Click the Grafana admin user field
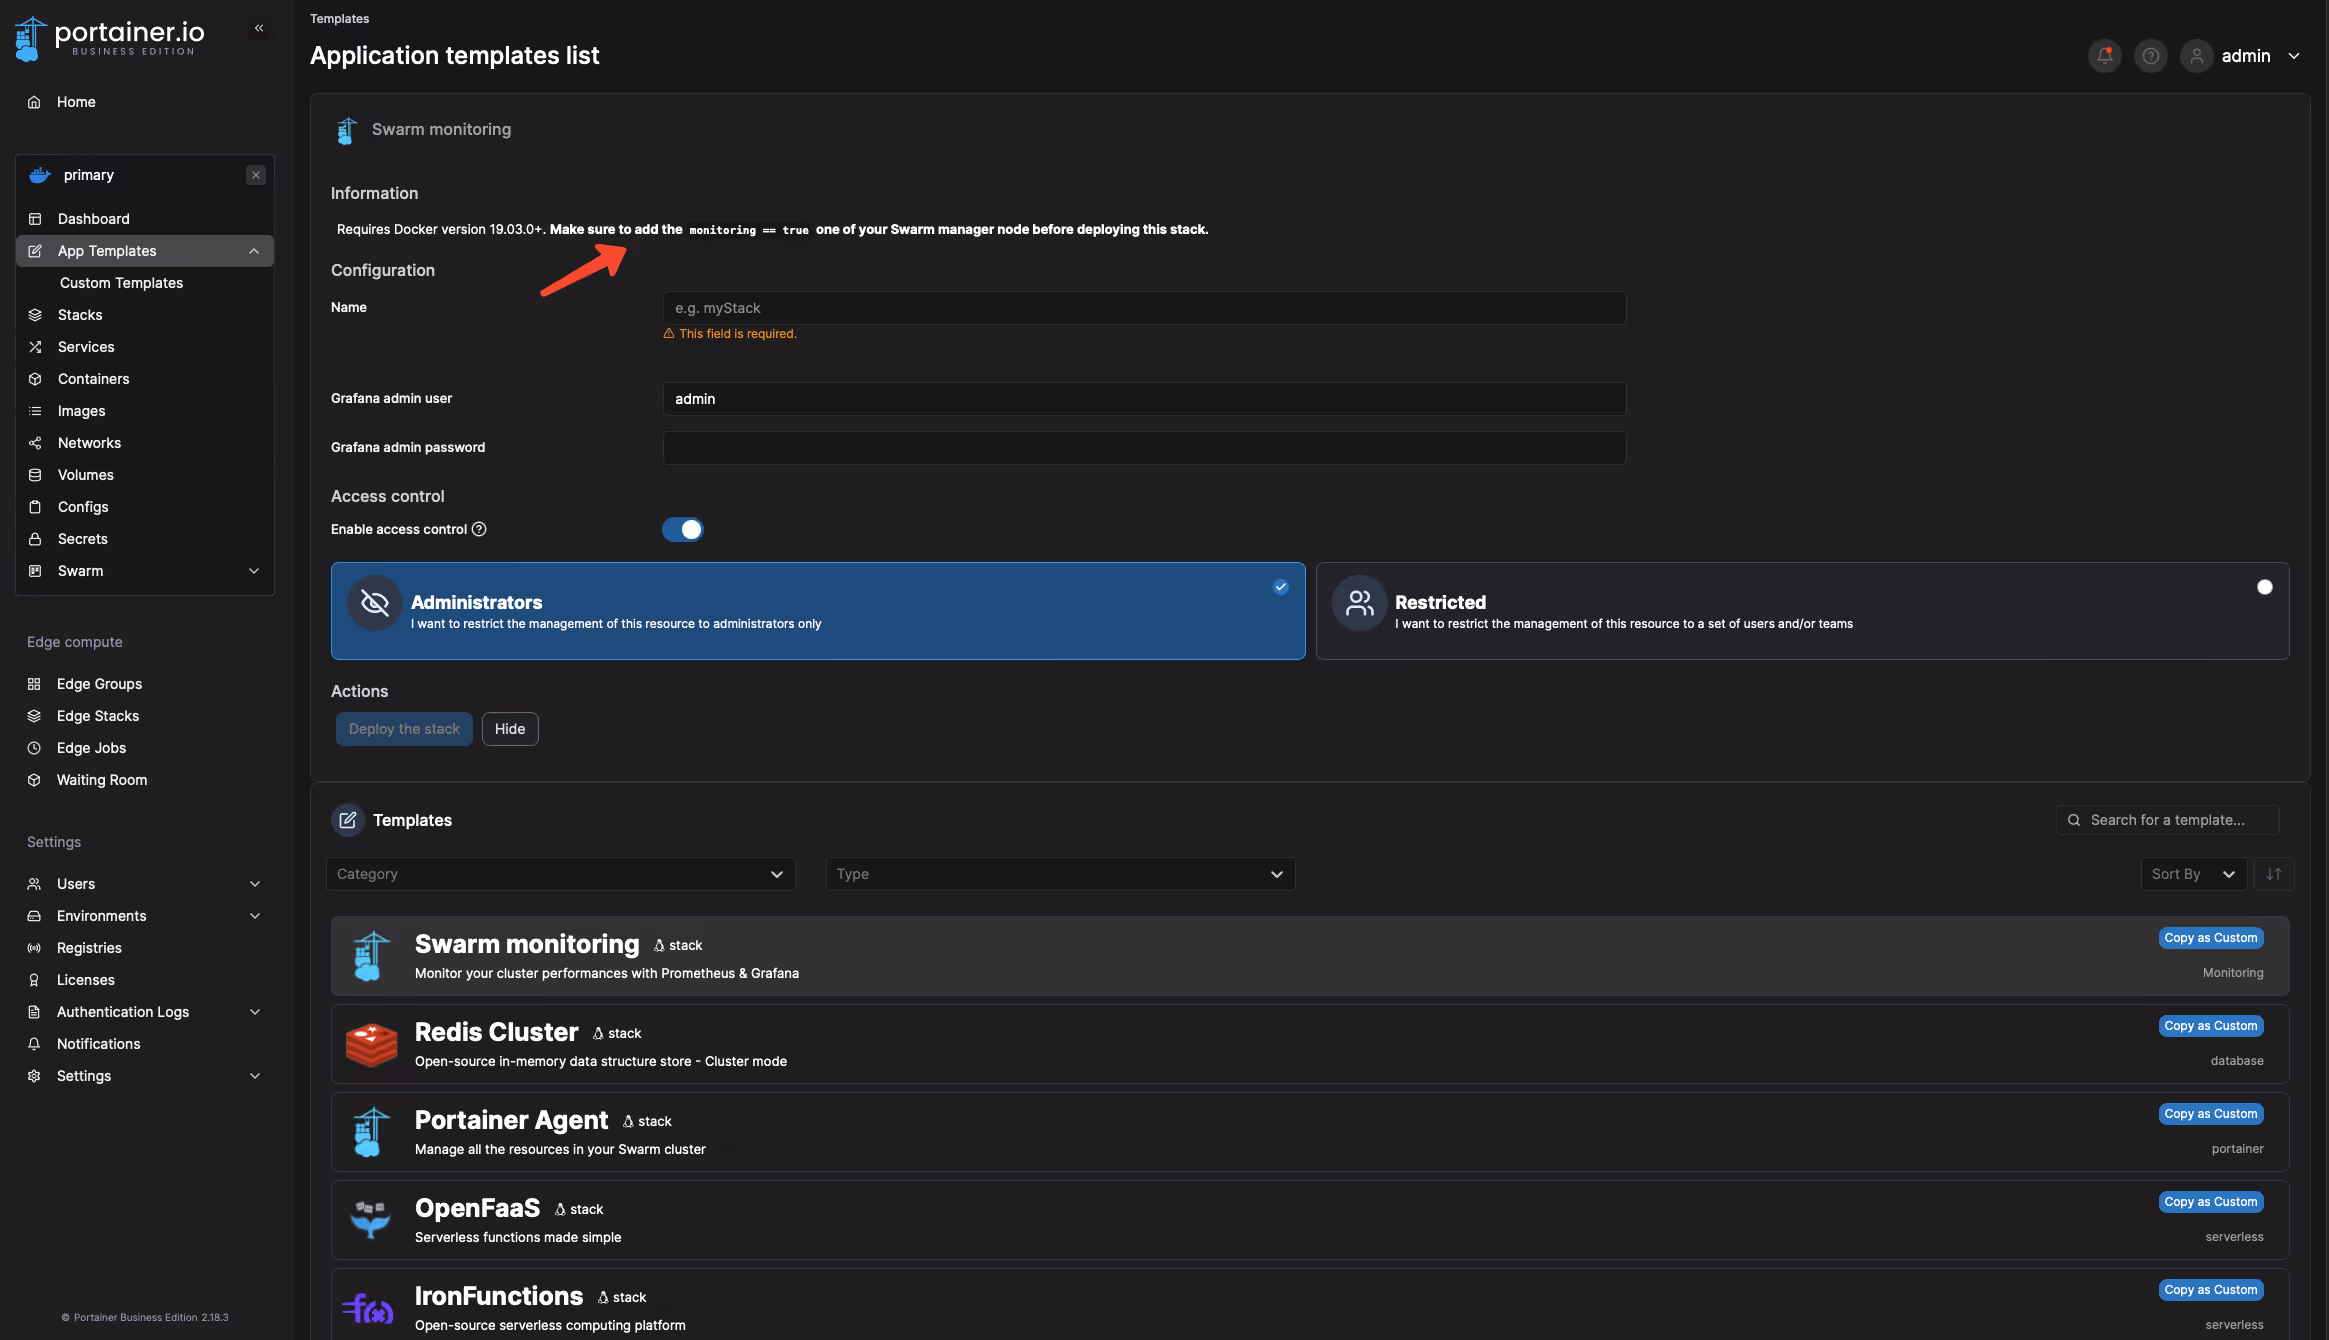2329x1340 pixels. [1144, 399]
